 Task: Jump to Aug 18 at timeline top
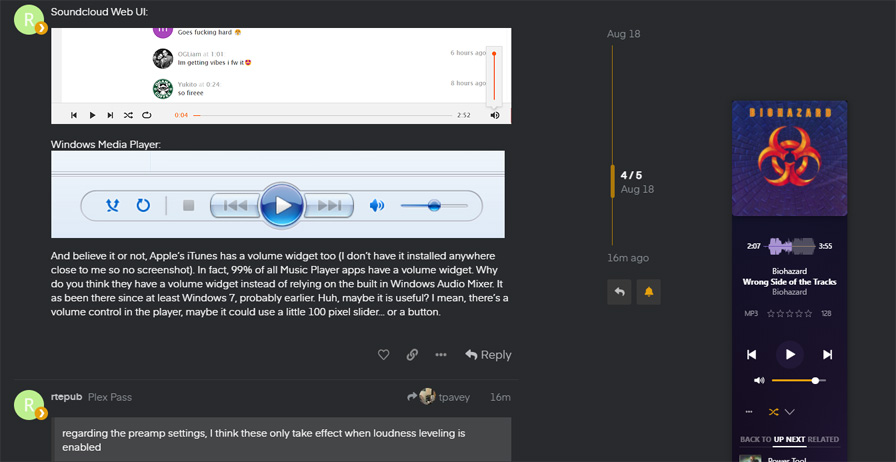pyautogui.click(x=623, y=34)
